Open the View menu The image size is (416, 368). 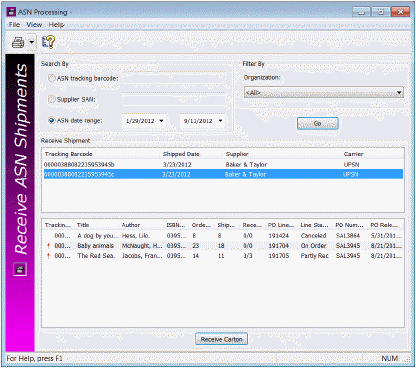coord(34,25)
